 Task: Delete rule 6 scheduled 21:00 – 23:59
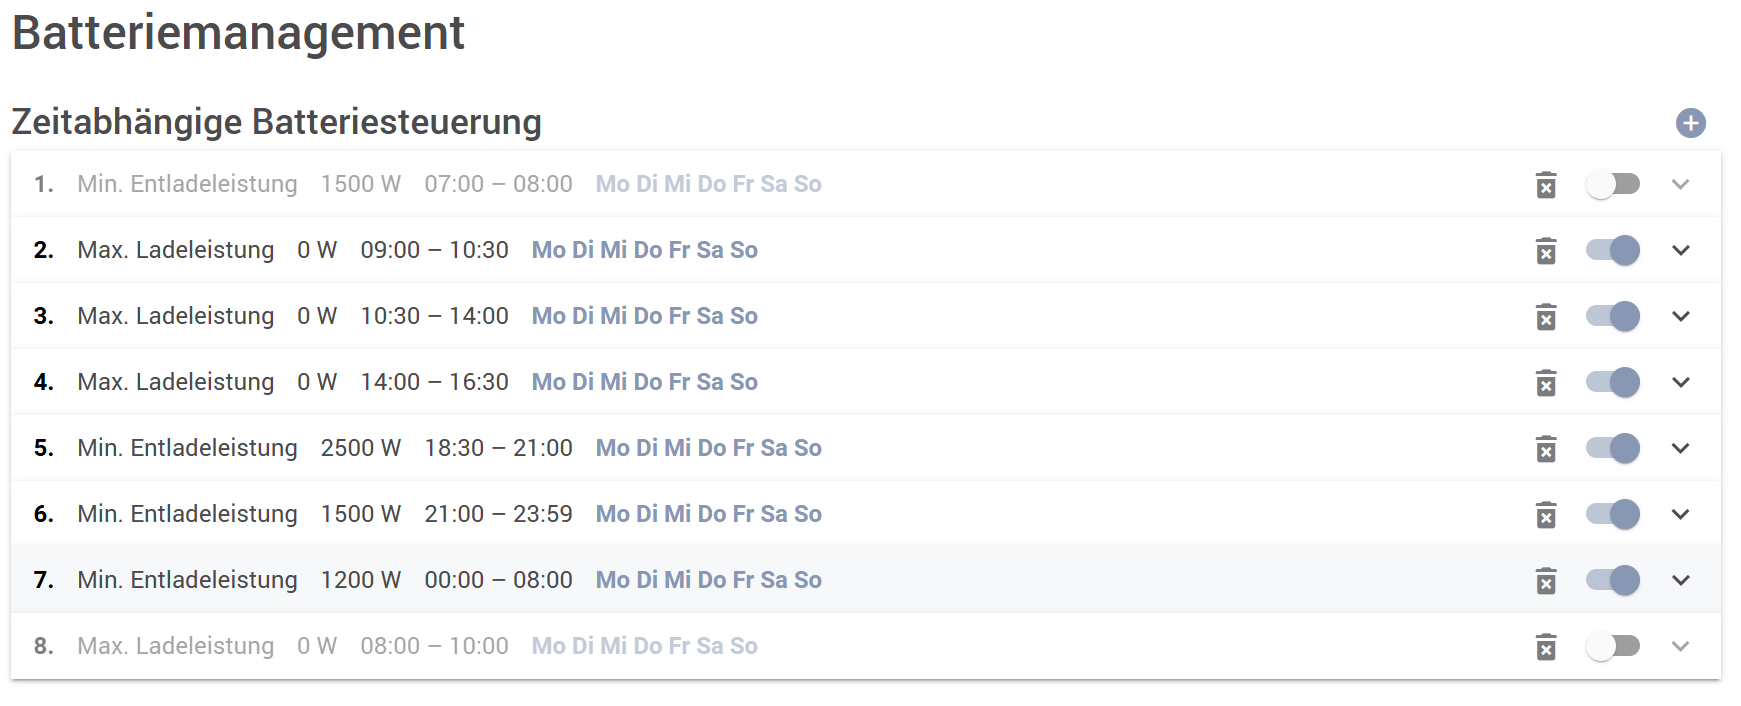[x=1546, y=515]
